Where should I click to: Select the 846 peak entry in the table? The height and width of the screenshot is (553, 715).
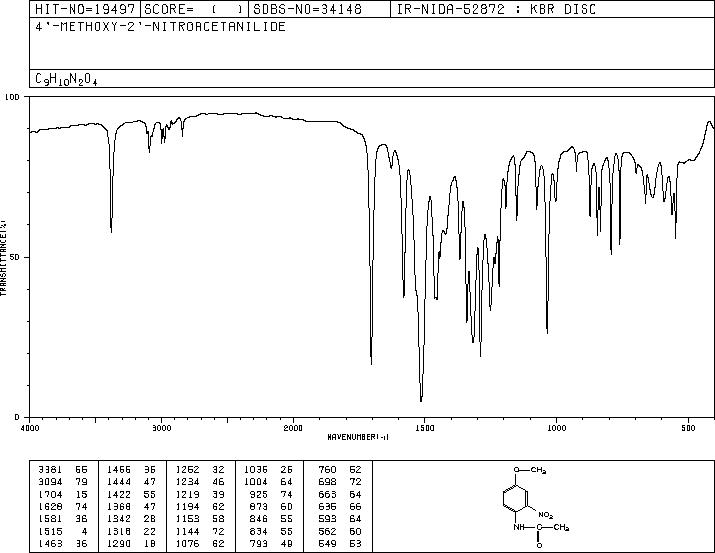(x=272, y=519)
